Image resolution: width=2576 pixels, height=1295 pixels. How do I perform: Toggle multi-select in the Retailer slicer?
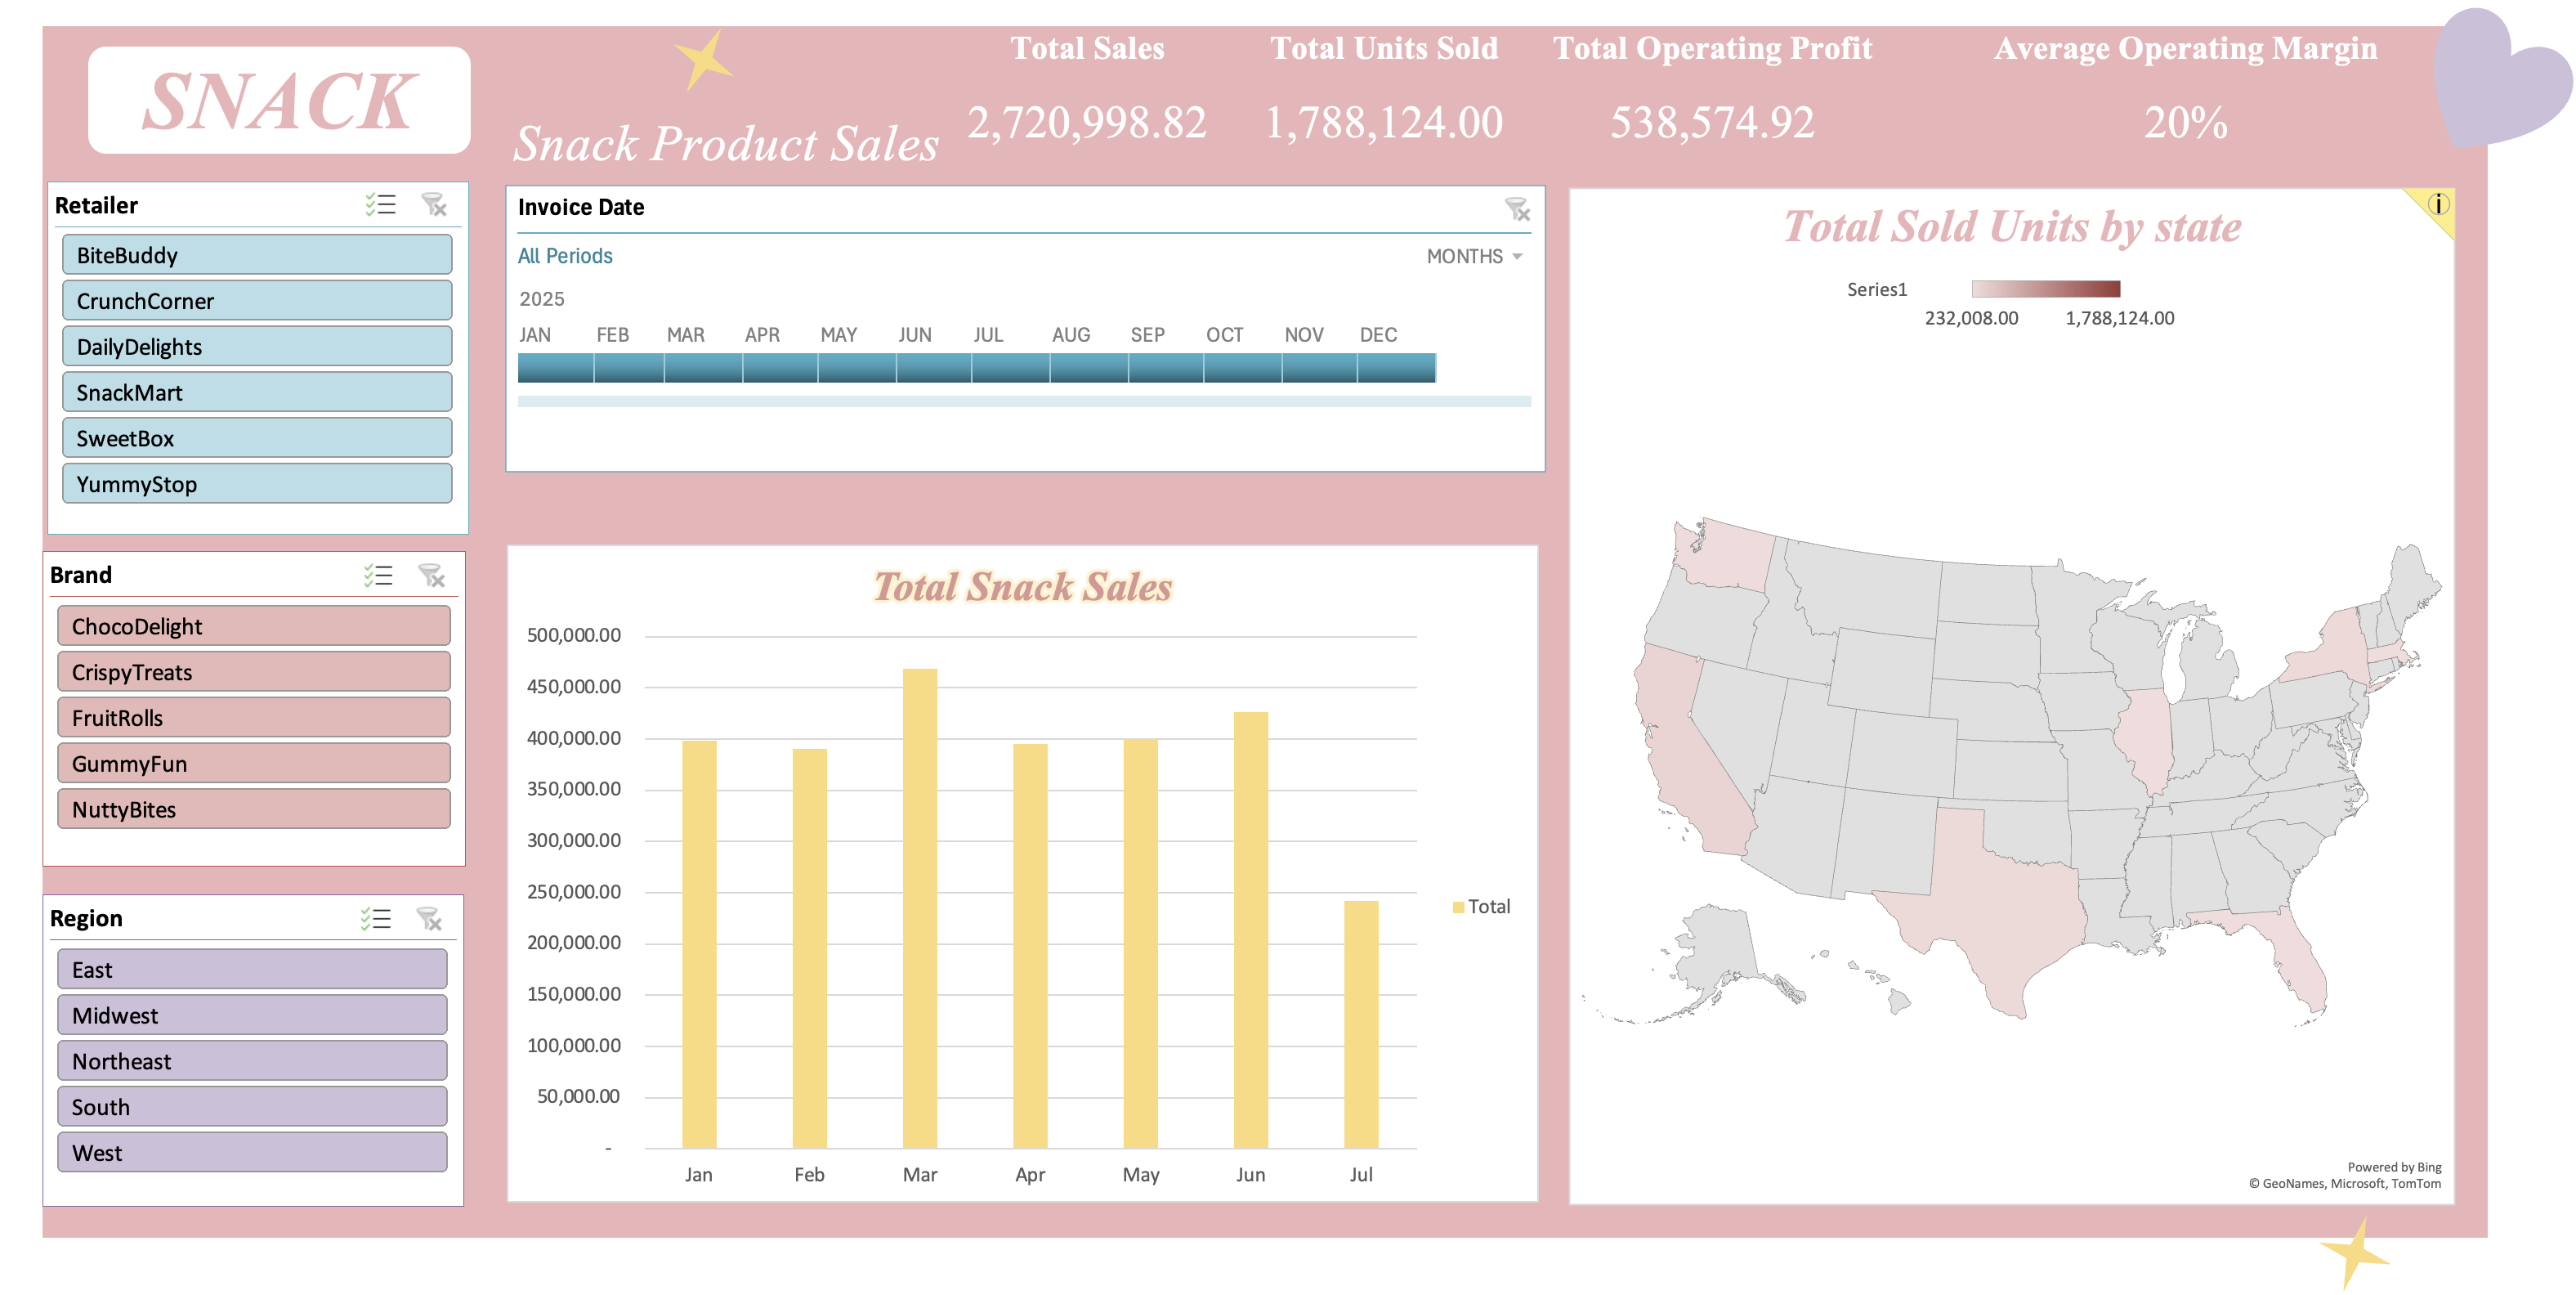[380, 205]
